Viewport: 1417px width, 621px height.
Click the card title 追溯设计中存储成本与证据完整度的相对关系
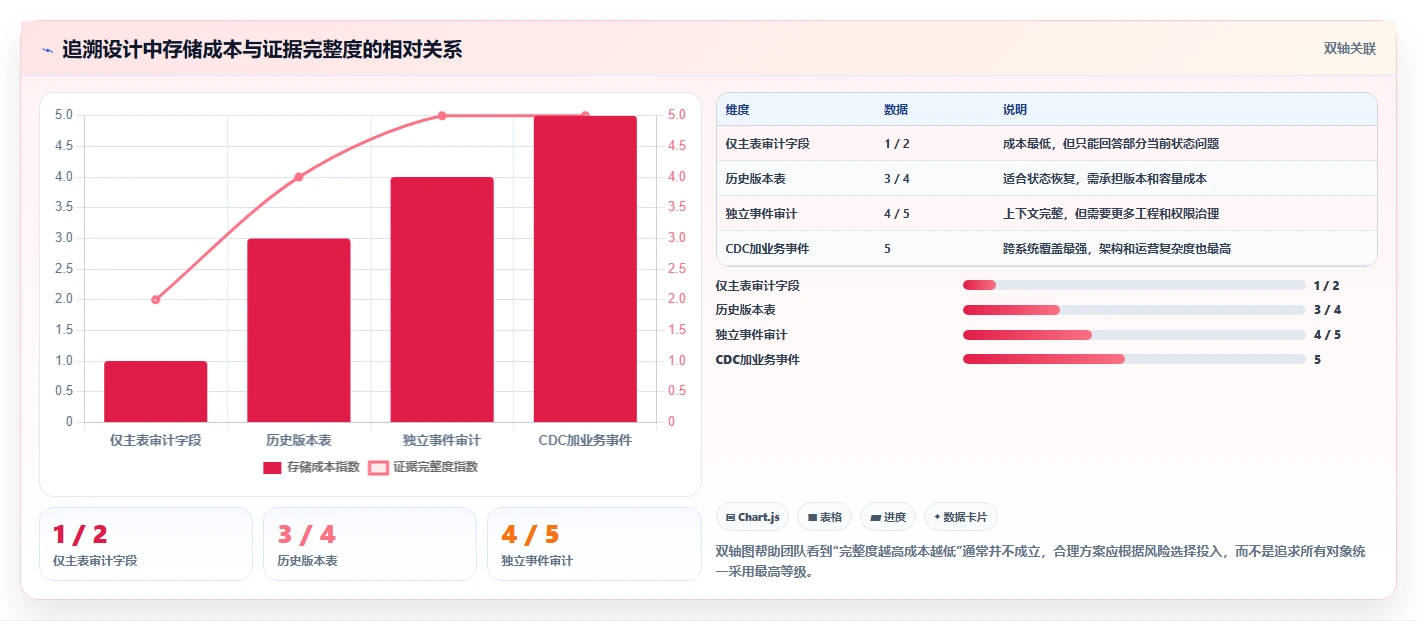point(262,49)
